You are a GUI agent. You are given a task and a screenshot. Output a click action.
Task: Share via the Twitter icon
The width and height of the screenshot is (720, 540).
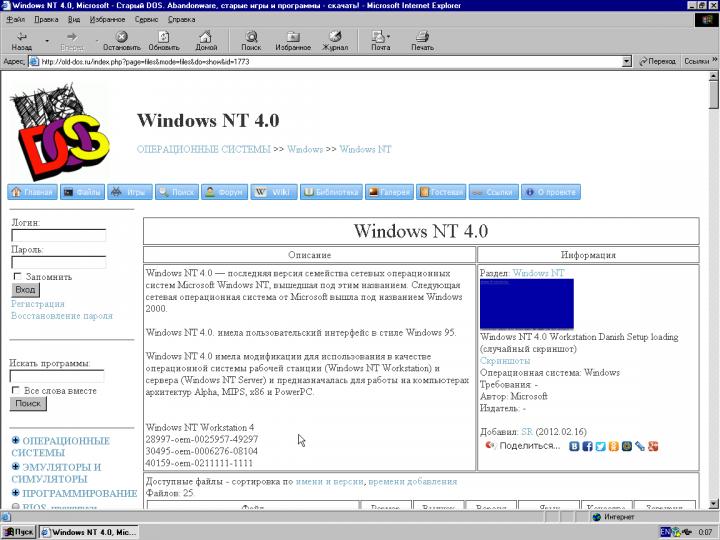pos(601,446)
